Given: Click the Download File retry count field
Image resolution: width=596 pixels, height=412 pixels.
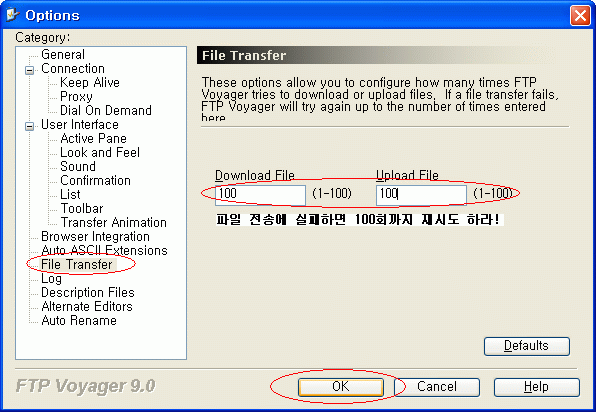Looking at the screenshot, I should click(260, 195).
